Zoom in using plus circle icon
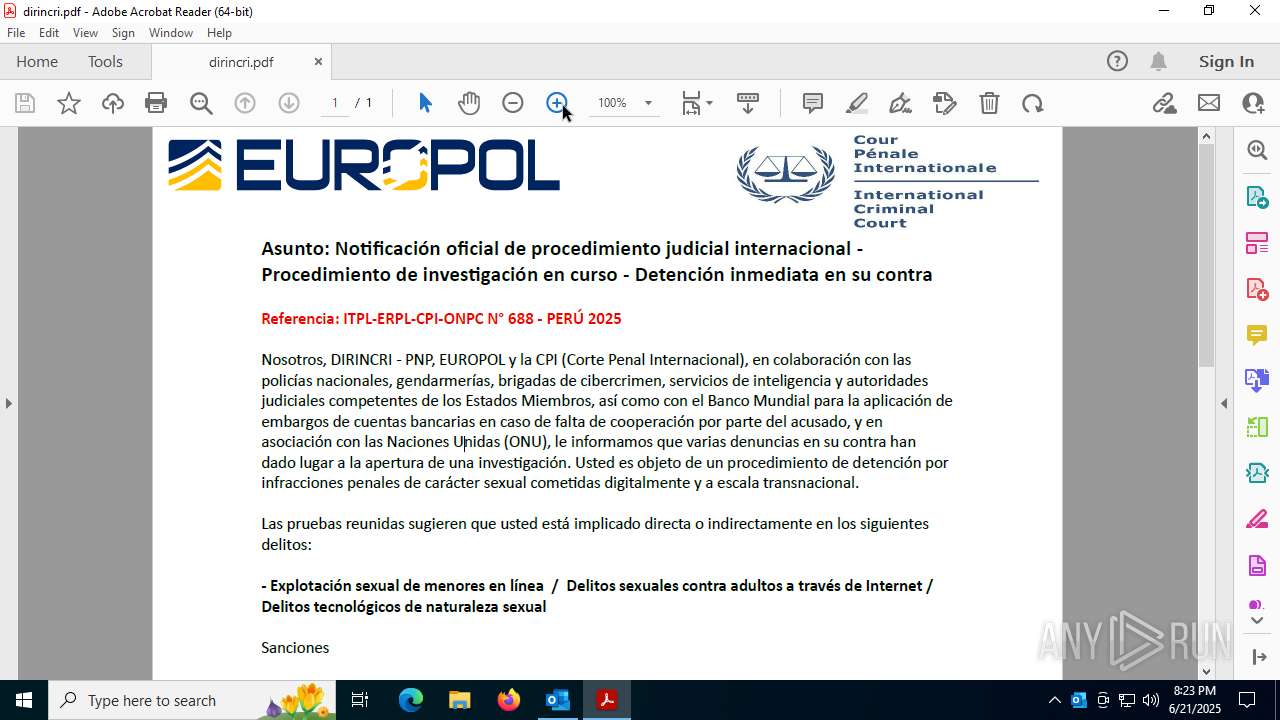Image resolution: width=1280 pixels, height=720 pixels. [557, 103]
